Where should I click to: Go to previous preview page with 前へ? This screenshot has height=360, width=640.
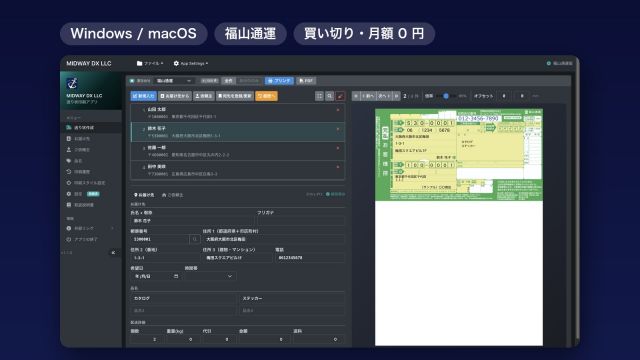[x=368, y=96]
